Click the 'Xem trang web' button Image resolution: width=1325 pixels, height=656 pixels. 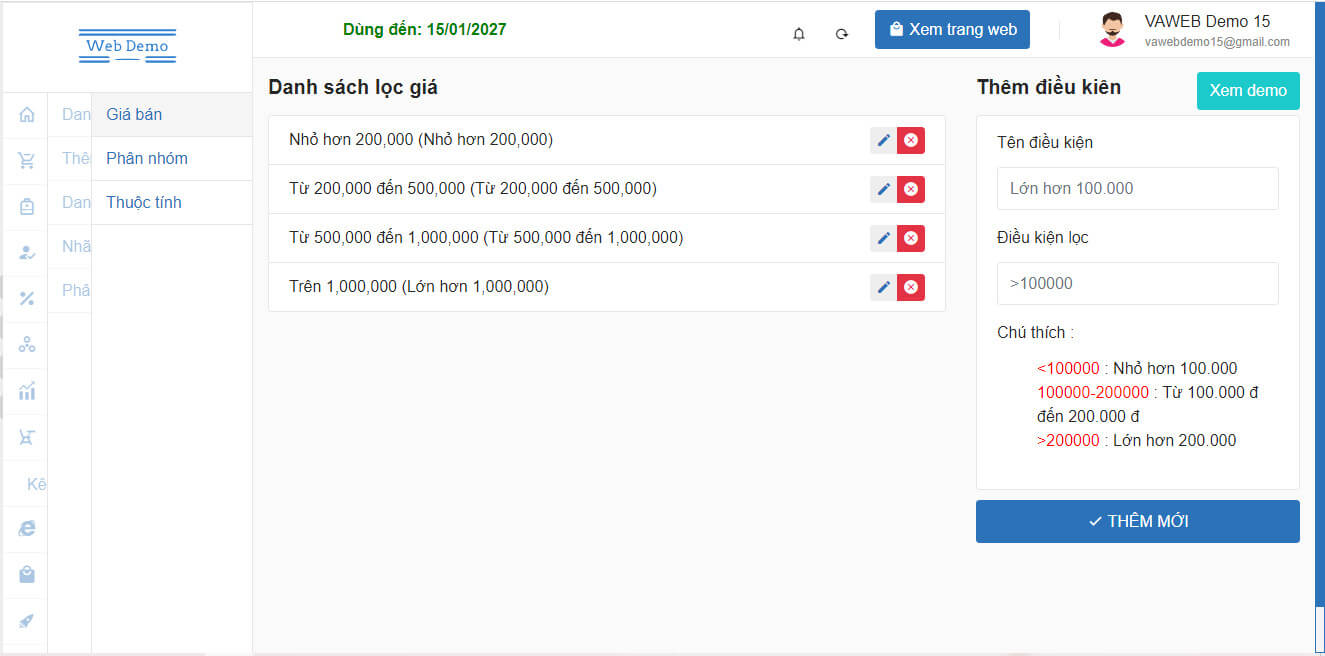pyautogui.click(x=952, y=30)
